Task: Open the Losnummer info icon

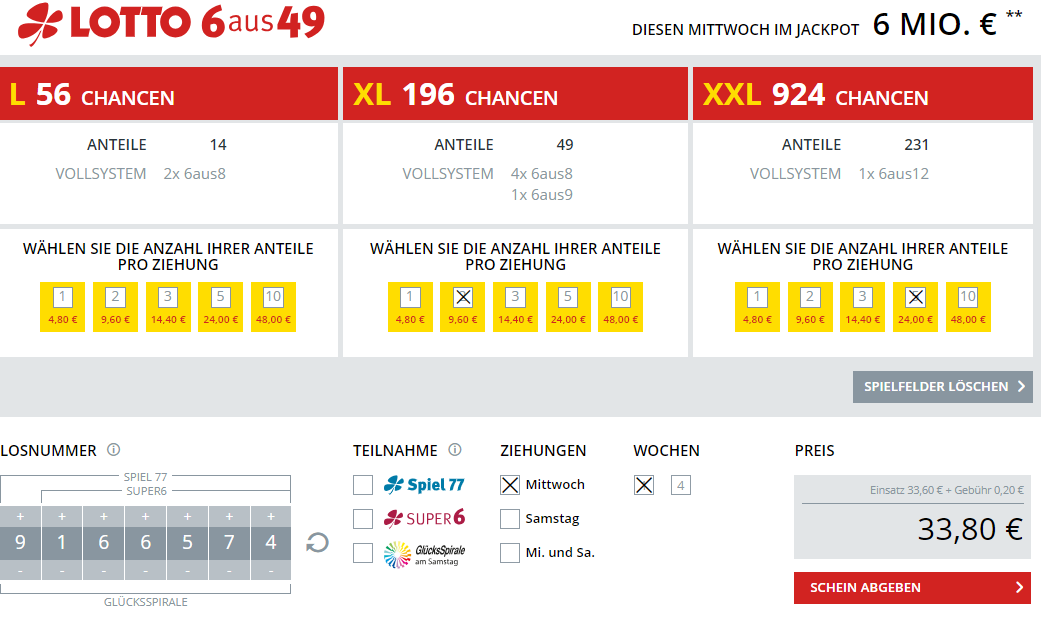Action: pos(114,450)
